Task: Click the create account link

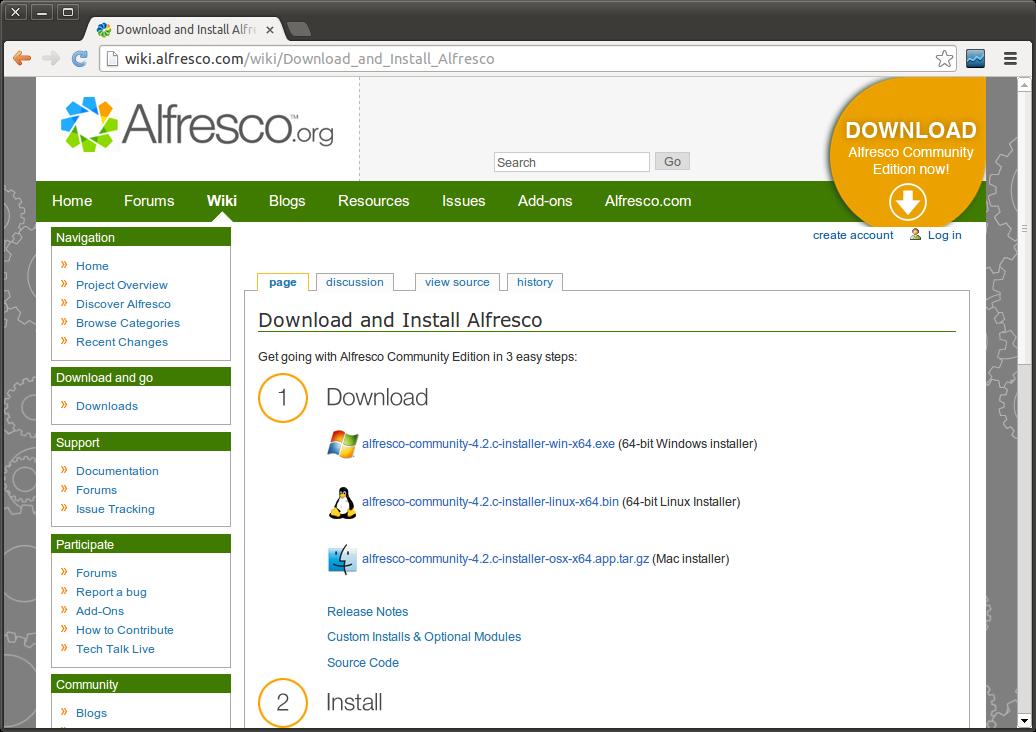Action: tap(853, 235)
